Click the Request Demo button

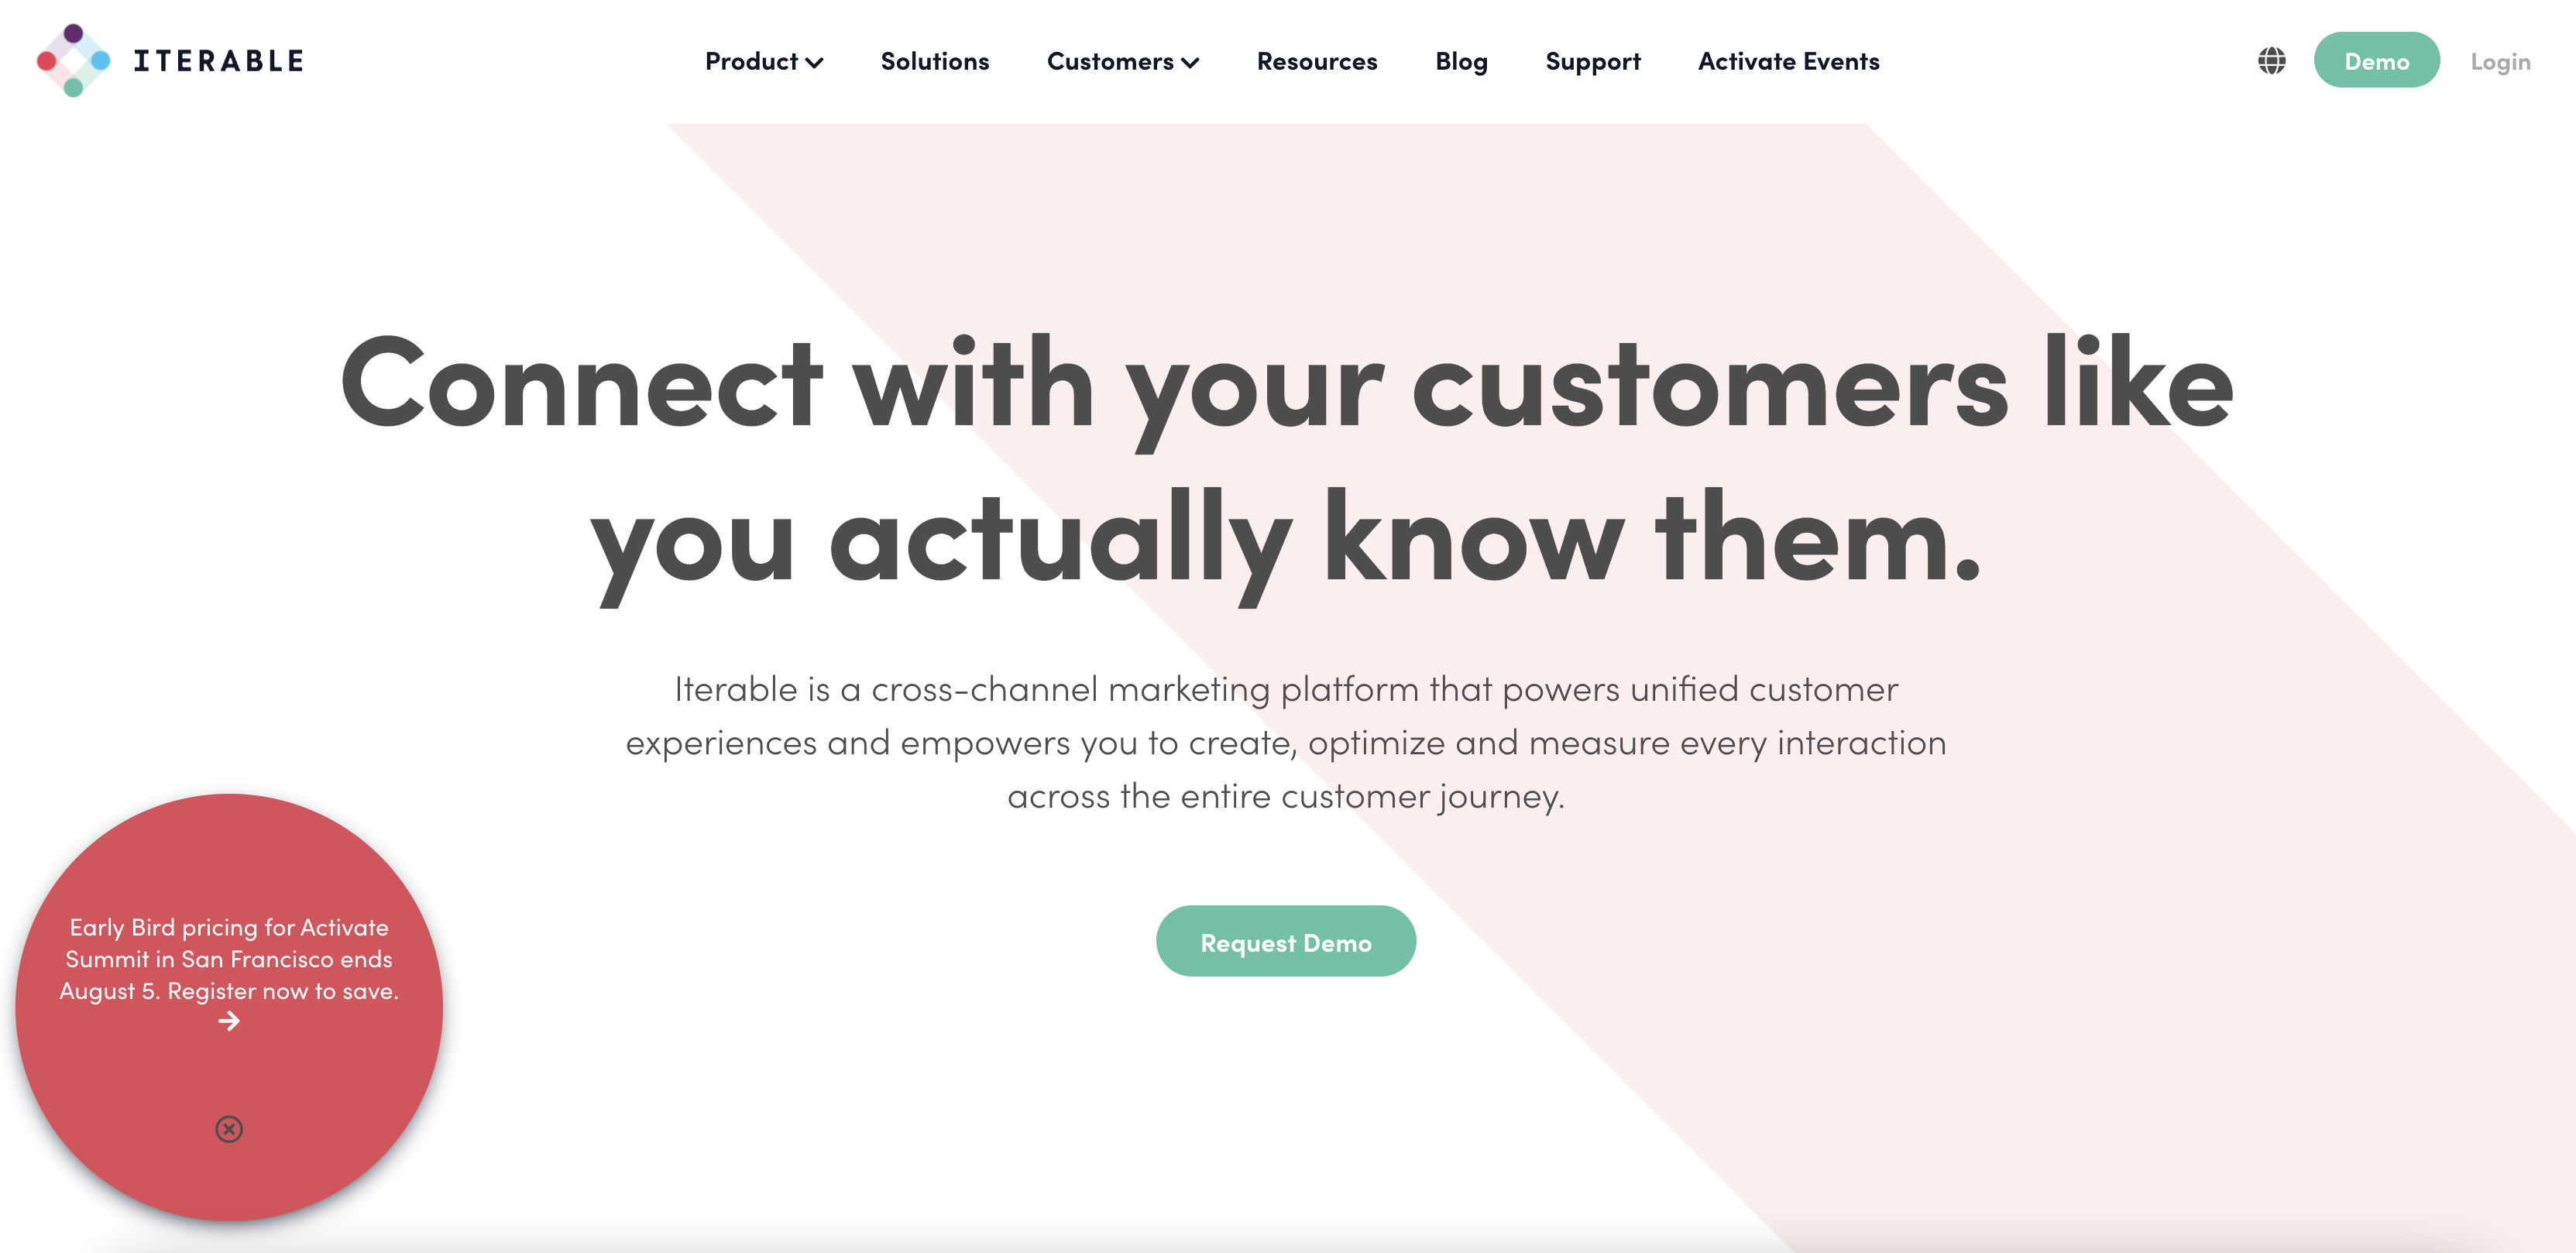tap(1286, 941)
